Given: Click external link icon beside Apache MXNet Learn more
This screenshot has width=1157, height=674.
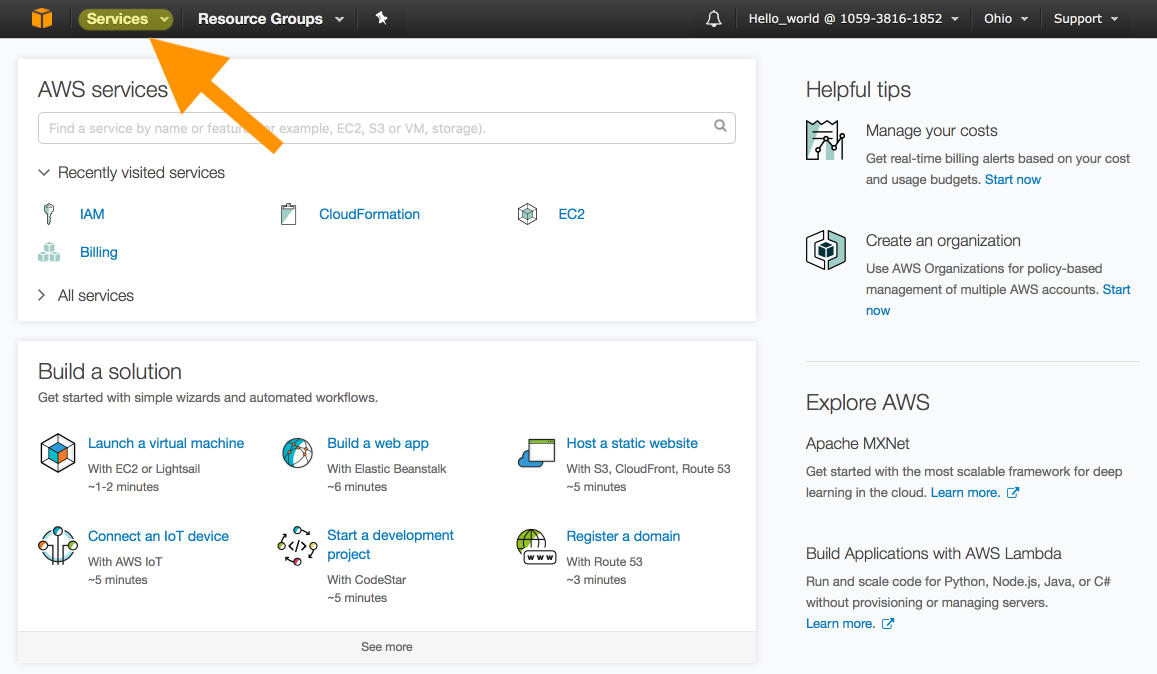Looking at the screenshot, I should click(1013, 492).
